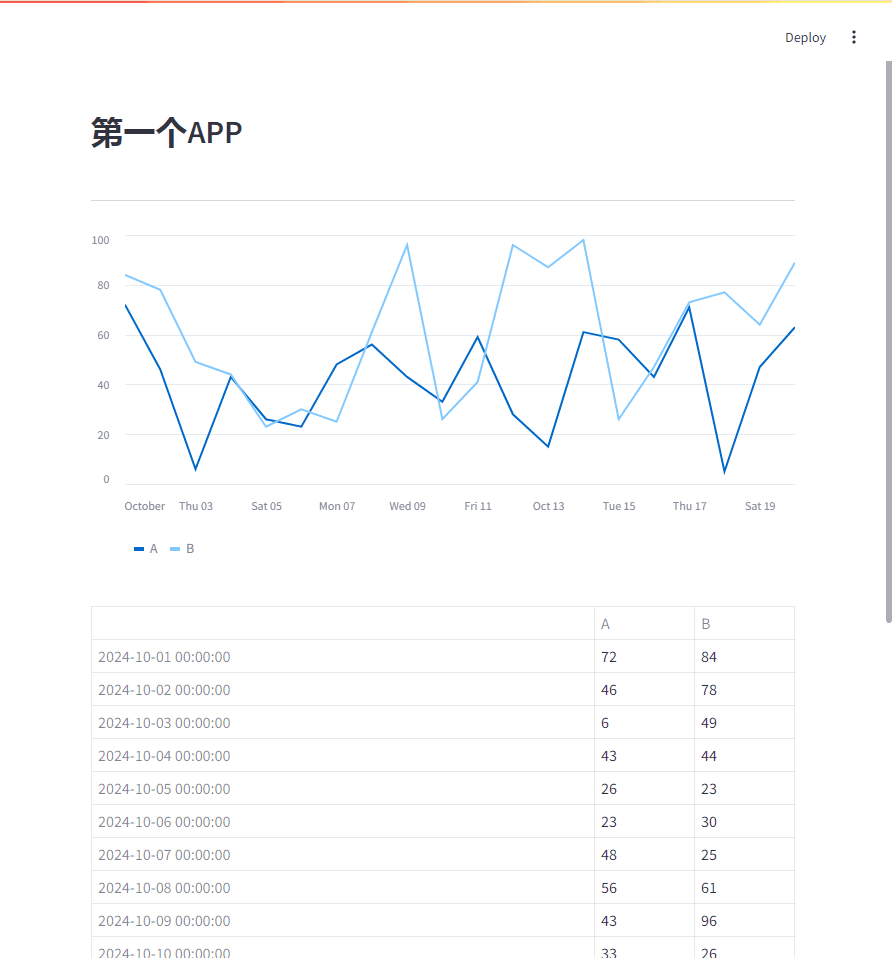Click cell value 72 in column A
892x958 pixels.
point(644,657)
